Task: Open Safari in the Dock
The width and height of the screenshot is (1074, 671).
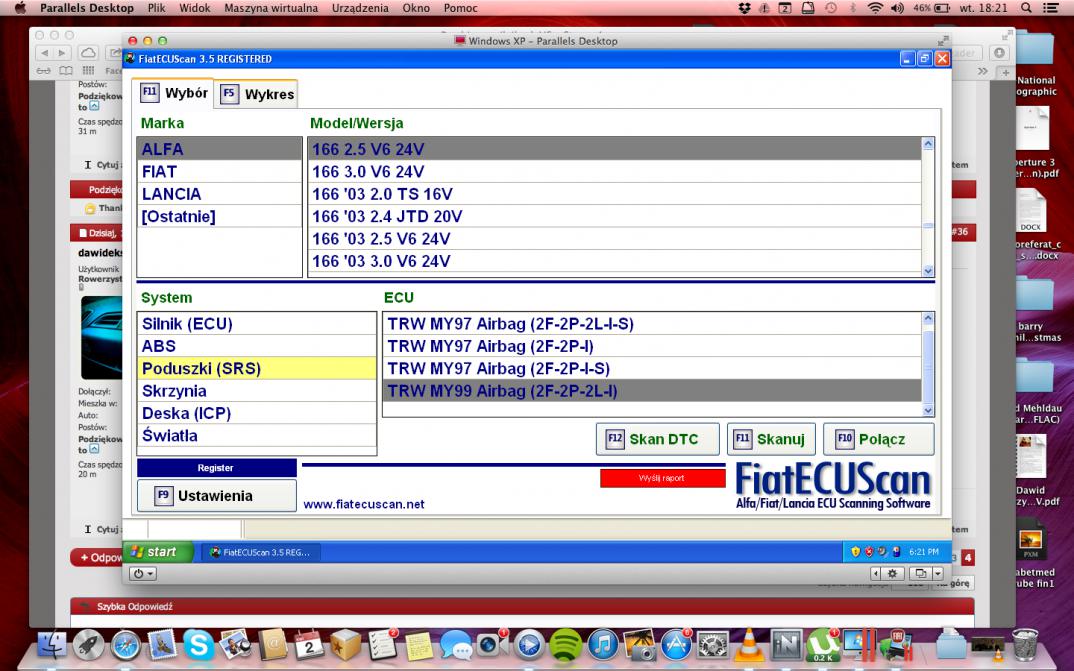Action: (x=125, y=644)
